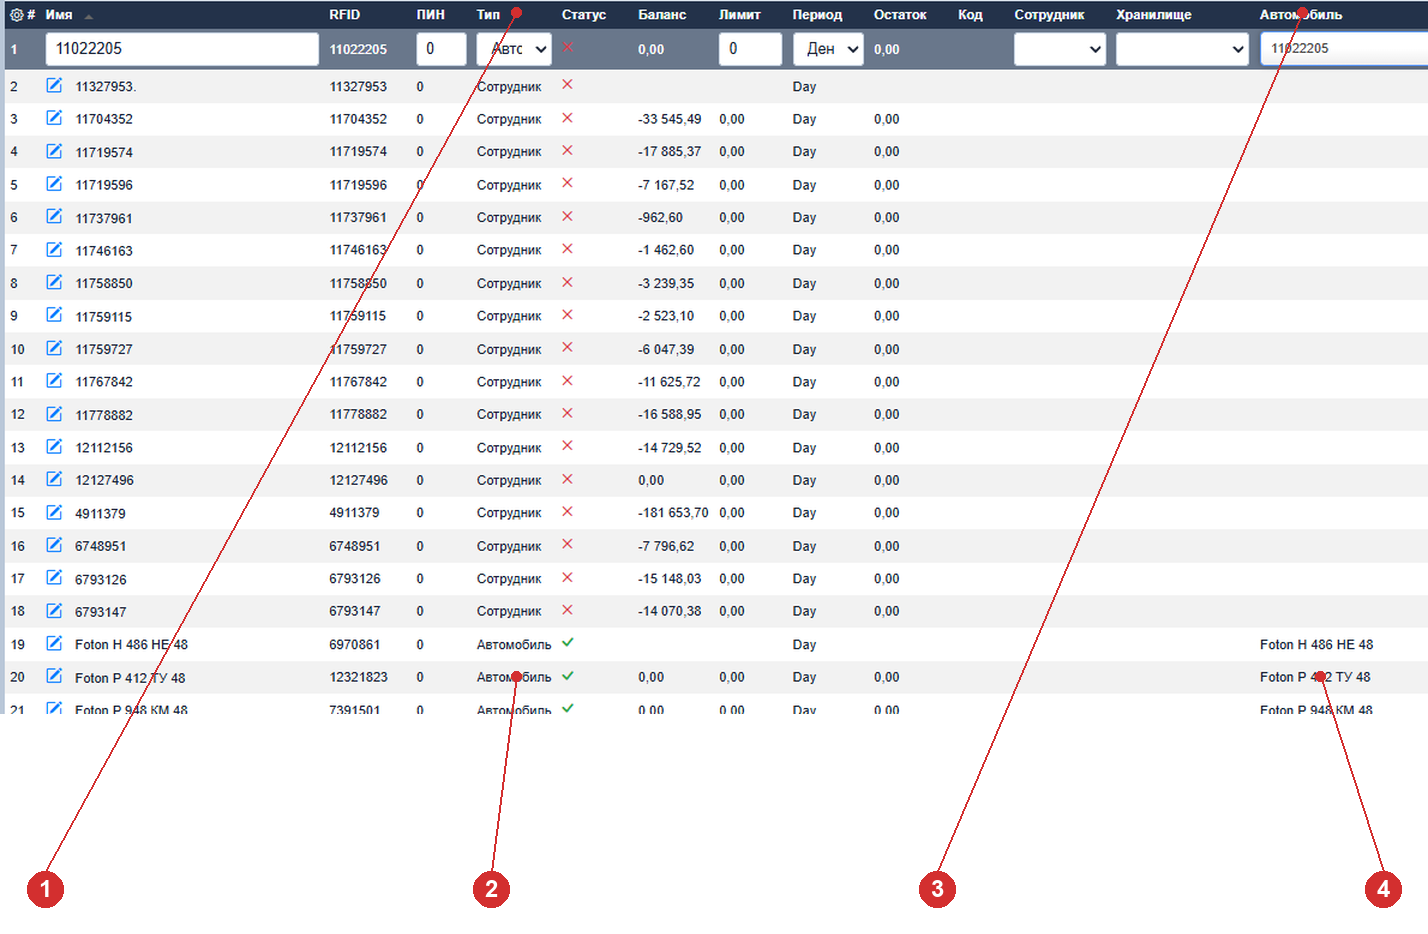The image size is (1428, 934).
Task: Toggle the red cross status of 11704352
Action: pos(567,118)
